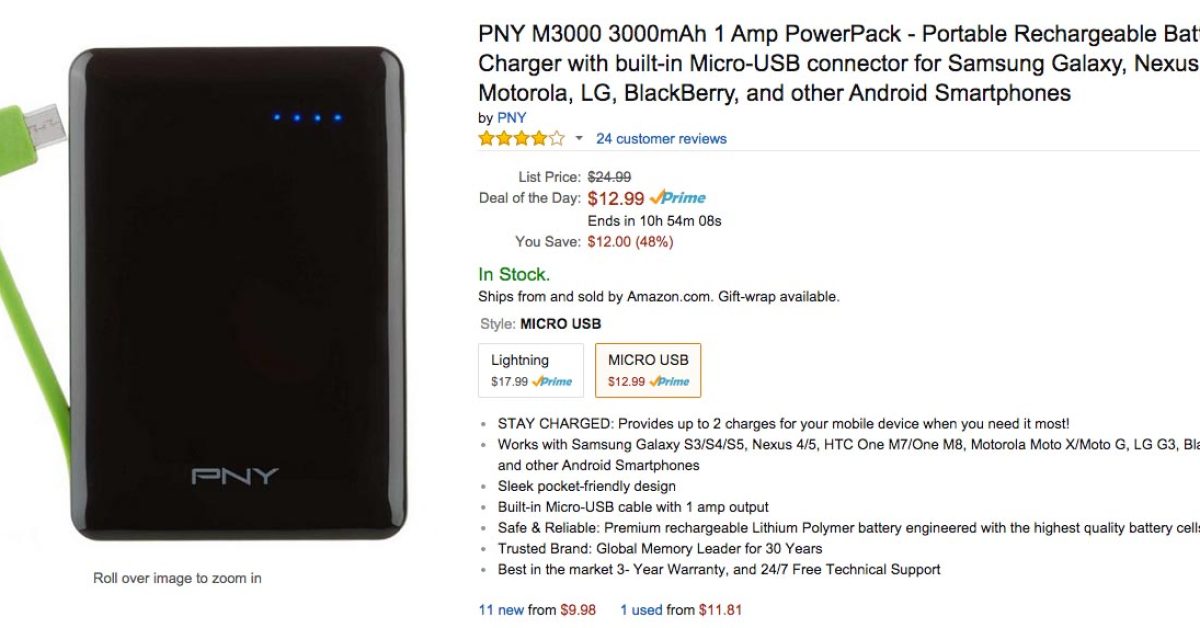Click Prime badge in MICRO USB option
The image size is (1200, 628).
tap(670, 381)
